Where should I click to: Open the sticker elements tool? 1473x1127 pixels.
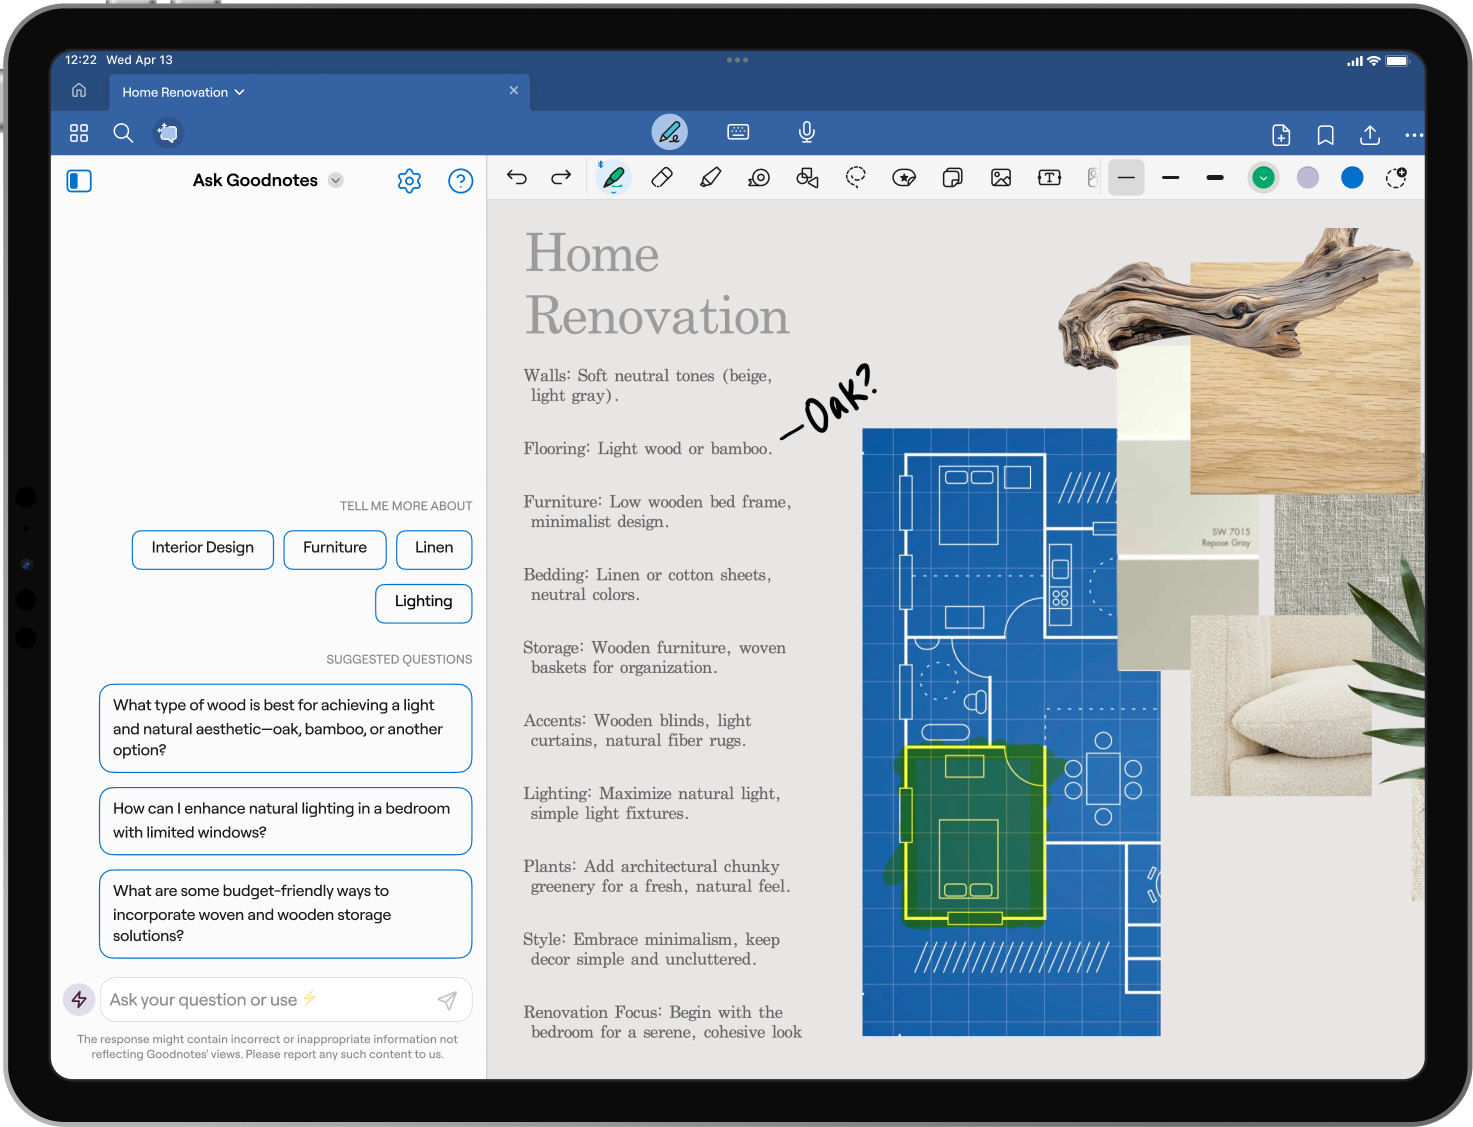click(904, 178)
